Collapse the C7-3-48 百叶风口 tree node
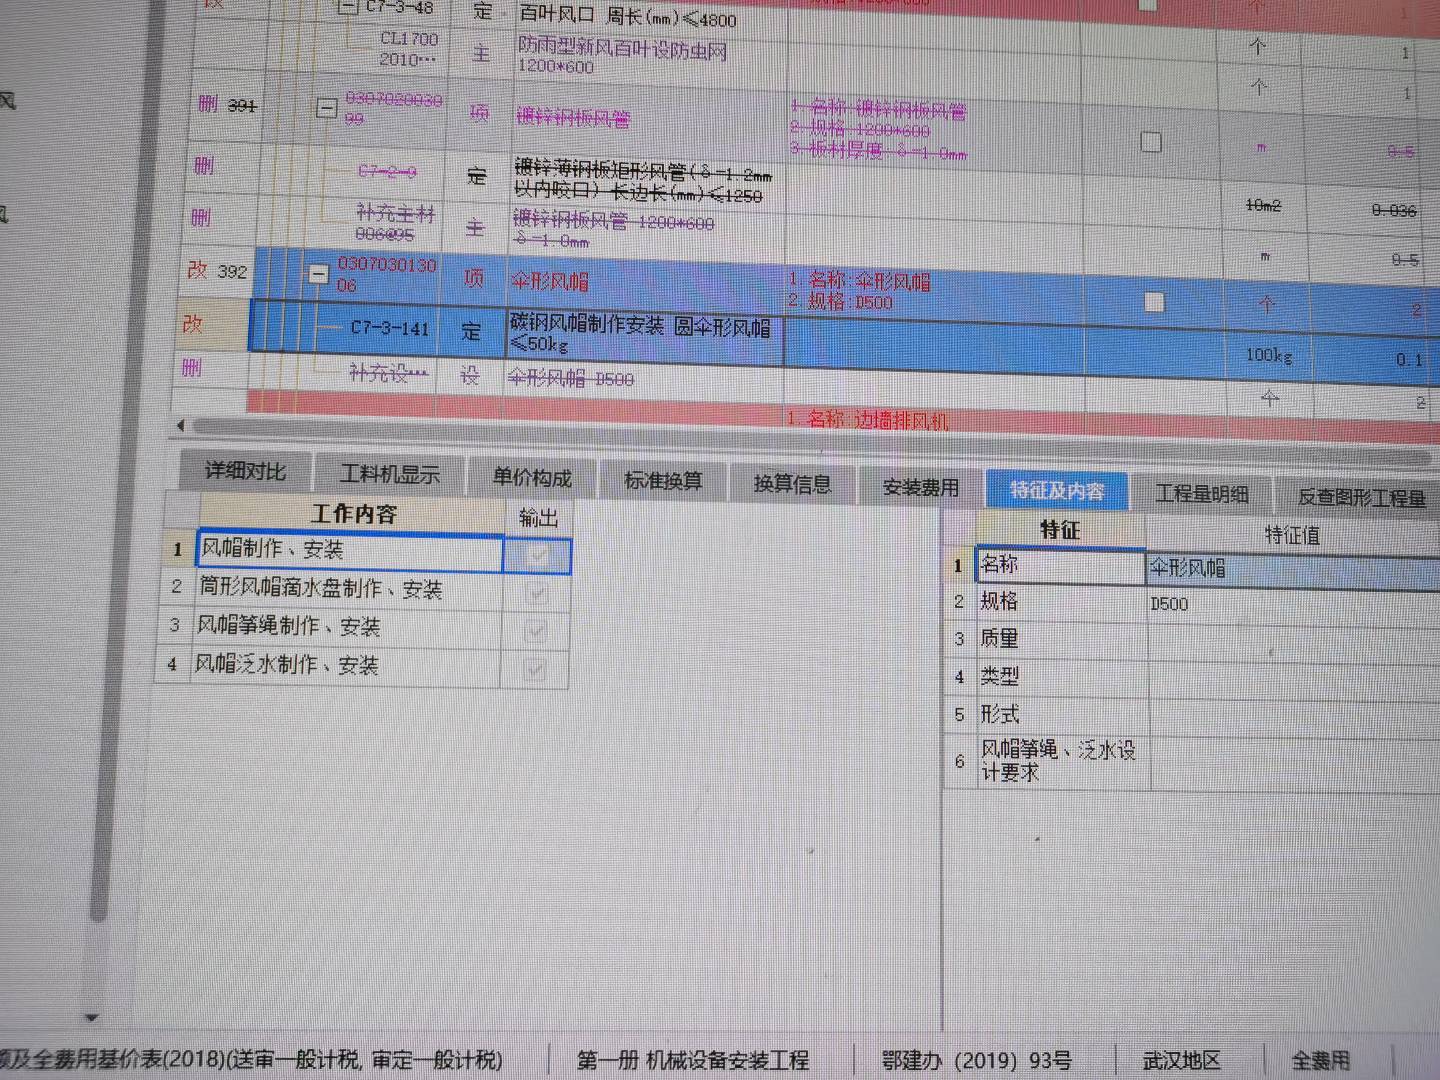Image resolution: width=1440 pixels, height=1080 pixels. click(x=347, y=6)
